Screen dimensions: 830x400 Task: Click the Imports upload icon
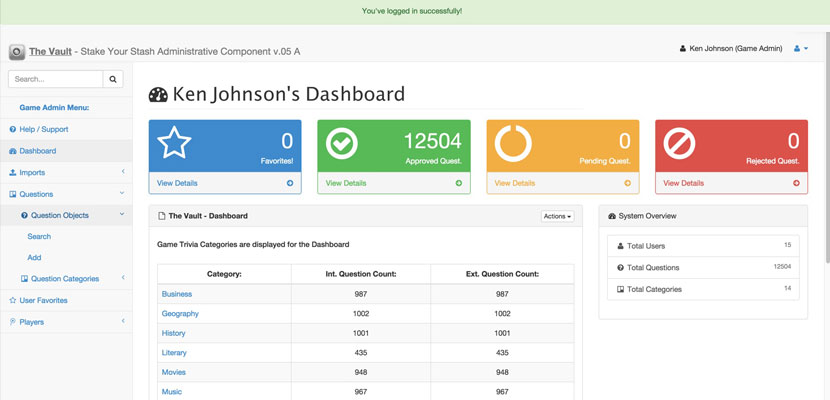click(x=13, y=172)
